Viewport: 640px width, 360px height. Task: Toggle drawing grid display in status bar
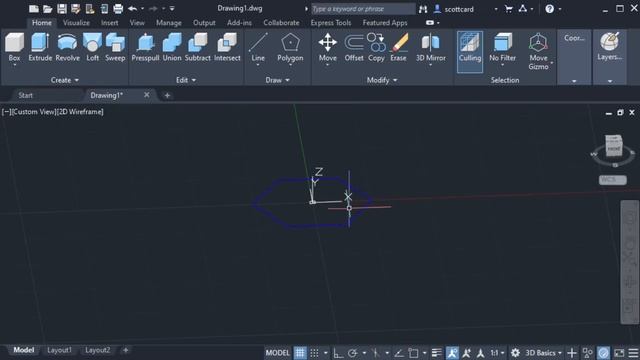pyautogui.click(x=300, y=353)
